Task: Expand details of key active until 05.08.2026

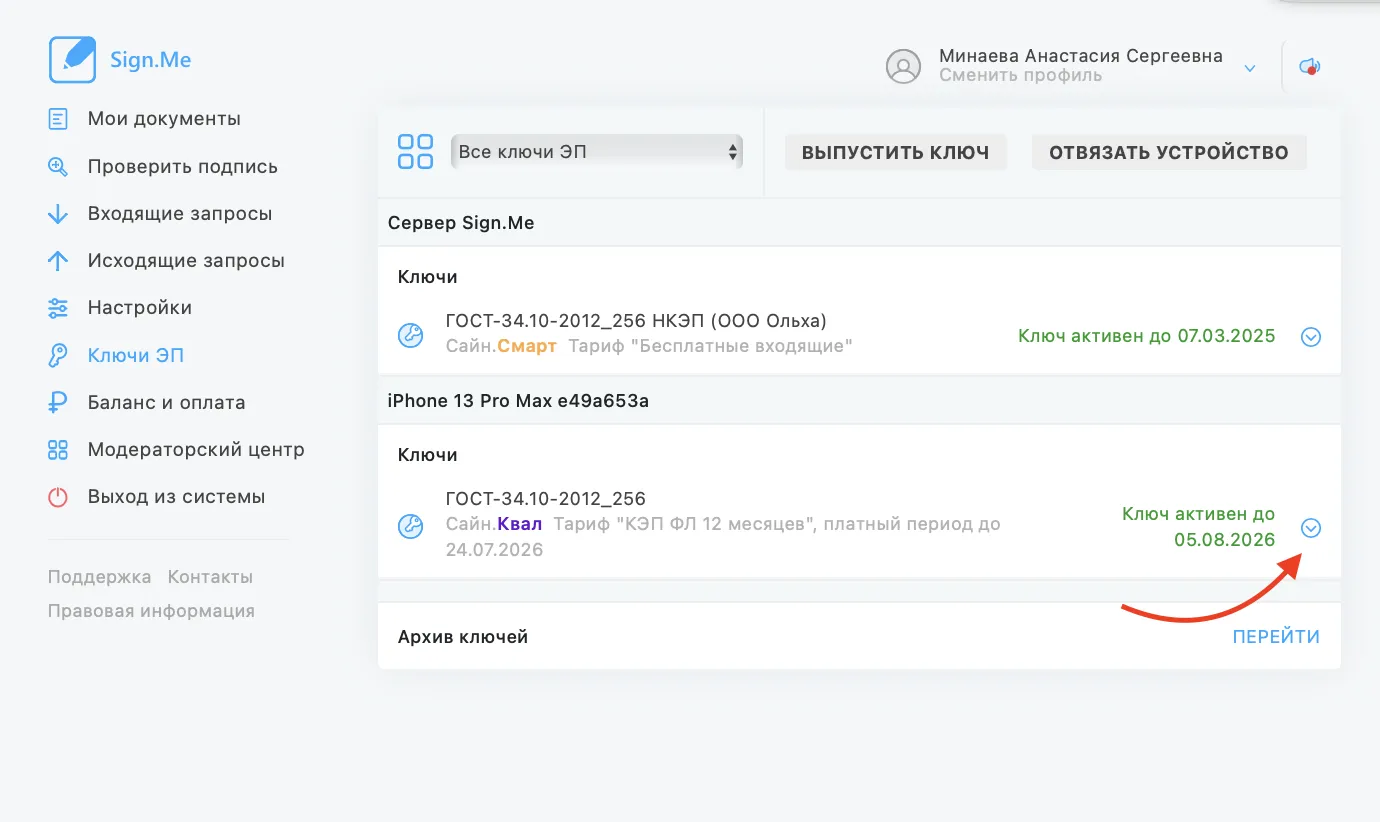Action: pyautogui.click(x=1311, y=528)
